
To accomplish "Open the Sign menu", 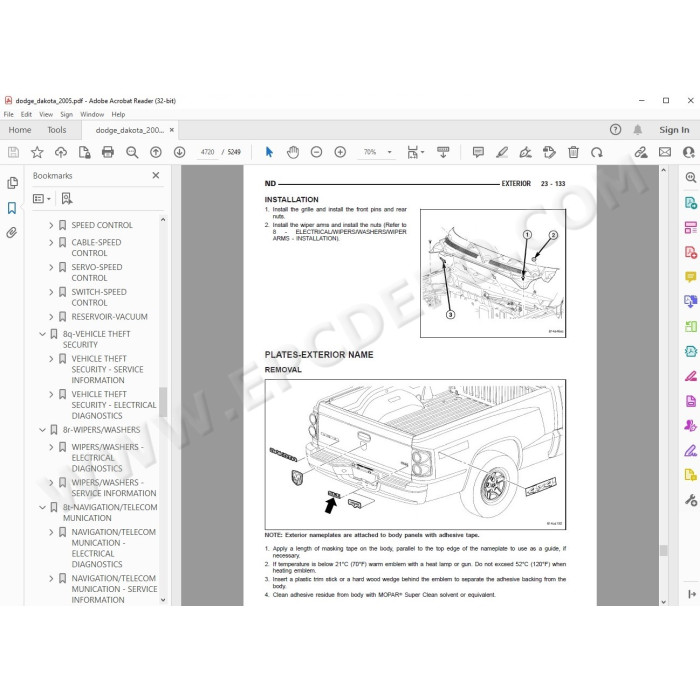I will tap(67, 114).
